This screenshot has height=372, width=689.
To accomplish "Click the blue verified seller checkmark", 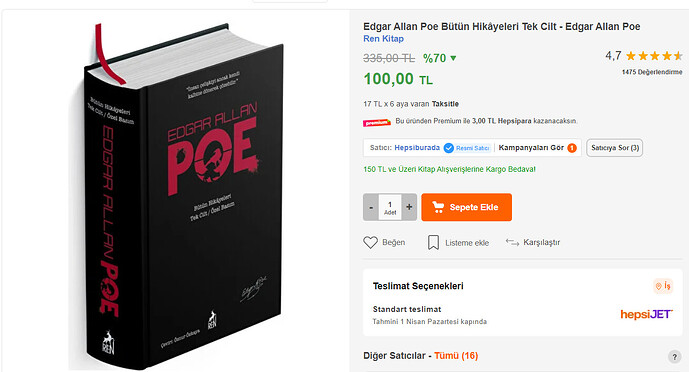I will coord(449,148).
